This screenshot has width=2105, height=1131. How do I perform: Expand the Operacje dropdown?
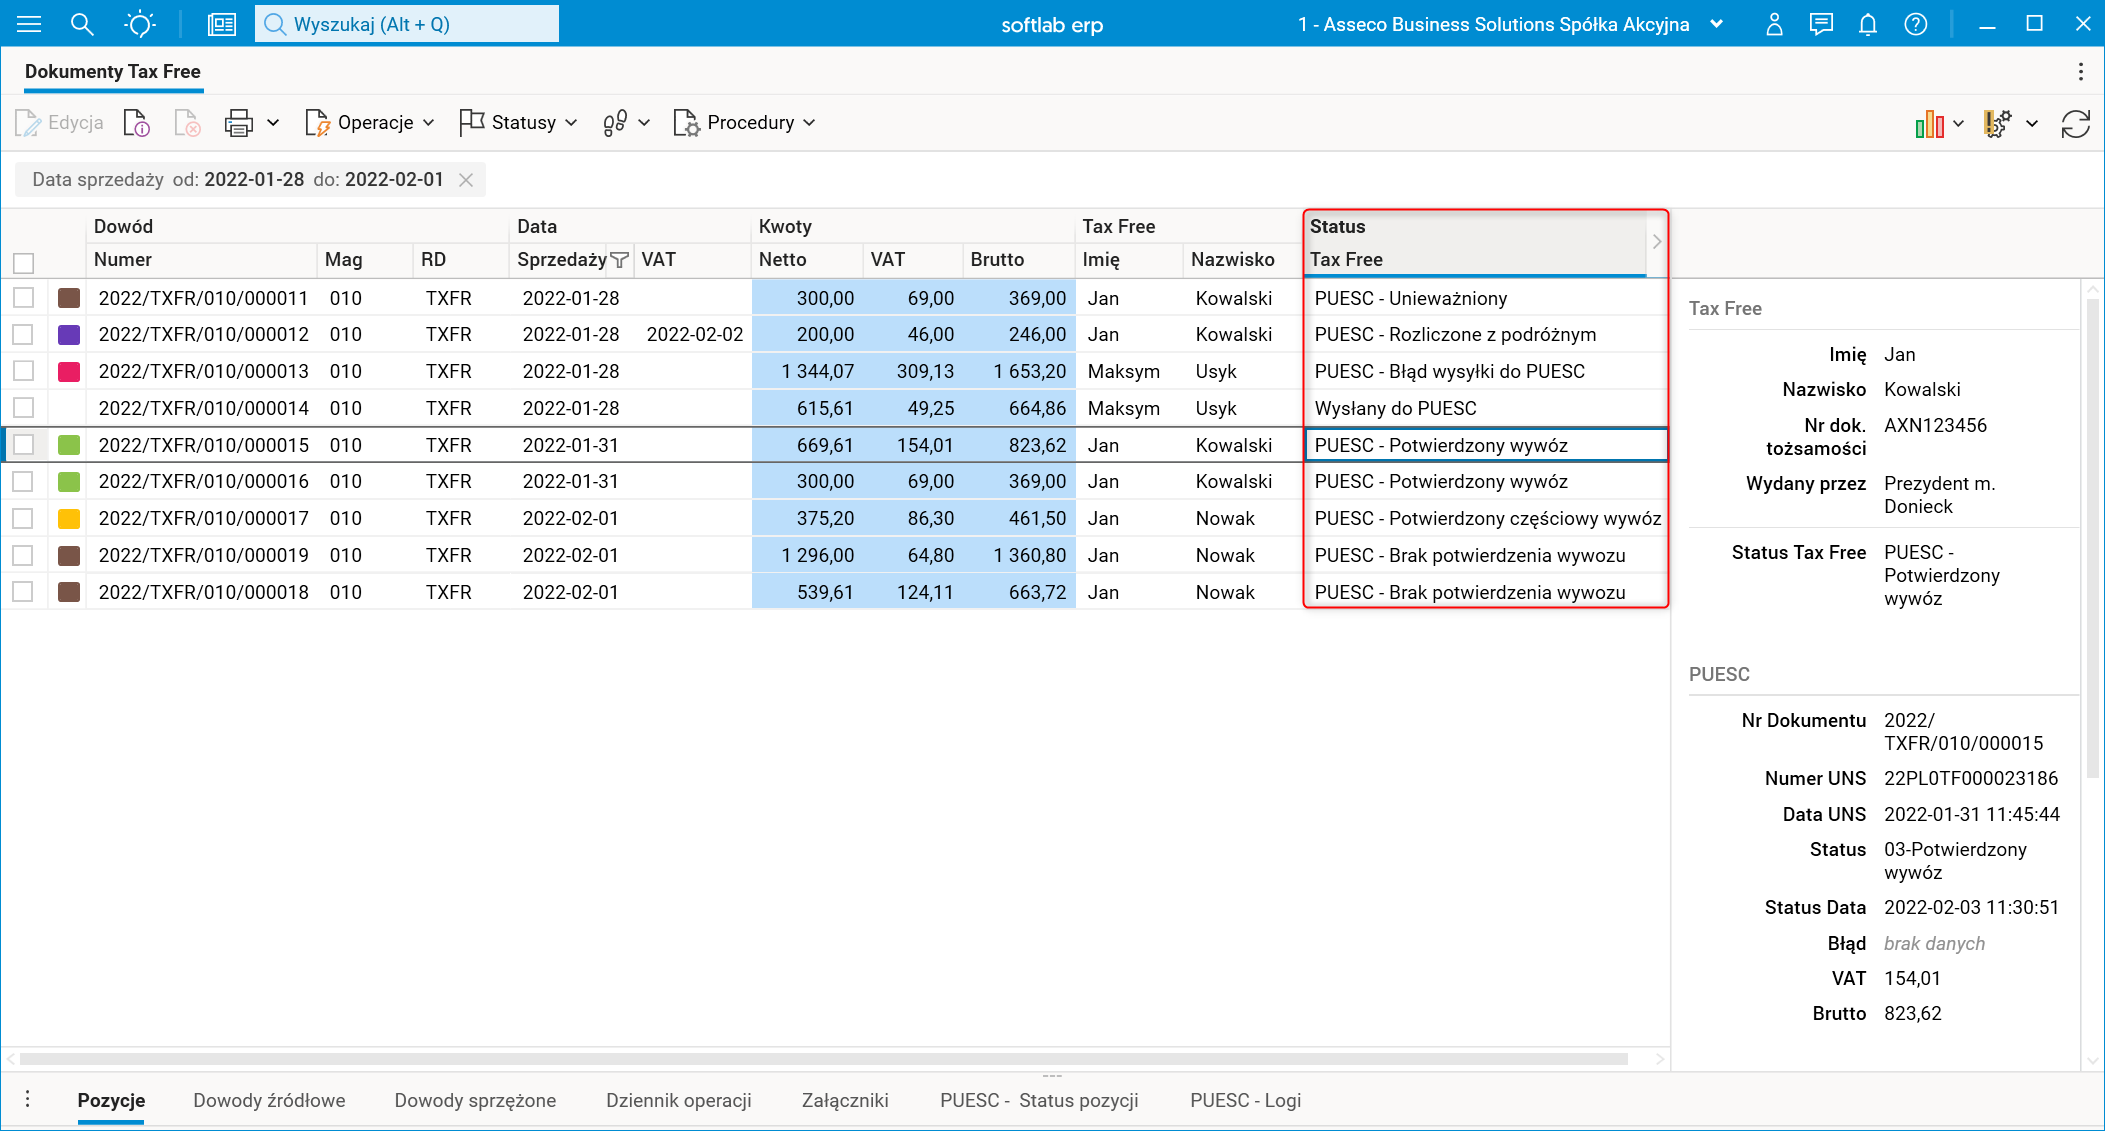coord(371,123)
